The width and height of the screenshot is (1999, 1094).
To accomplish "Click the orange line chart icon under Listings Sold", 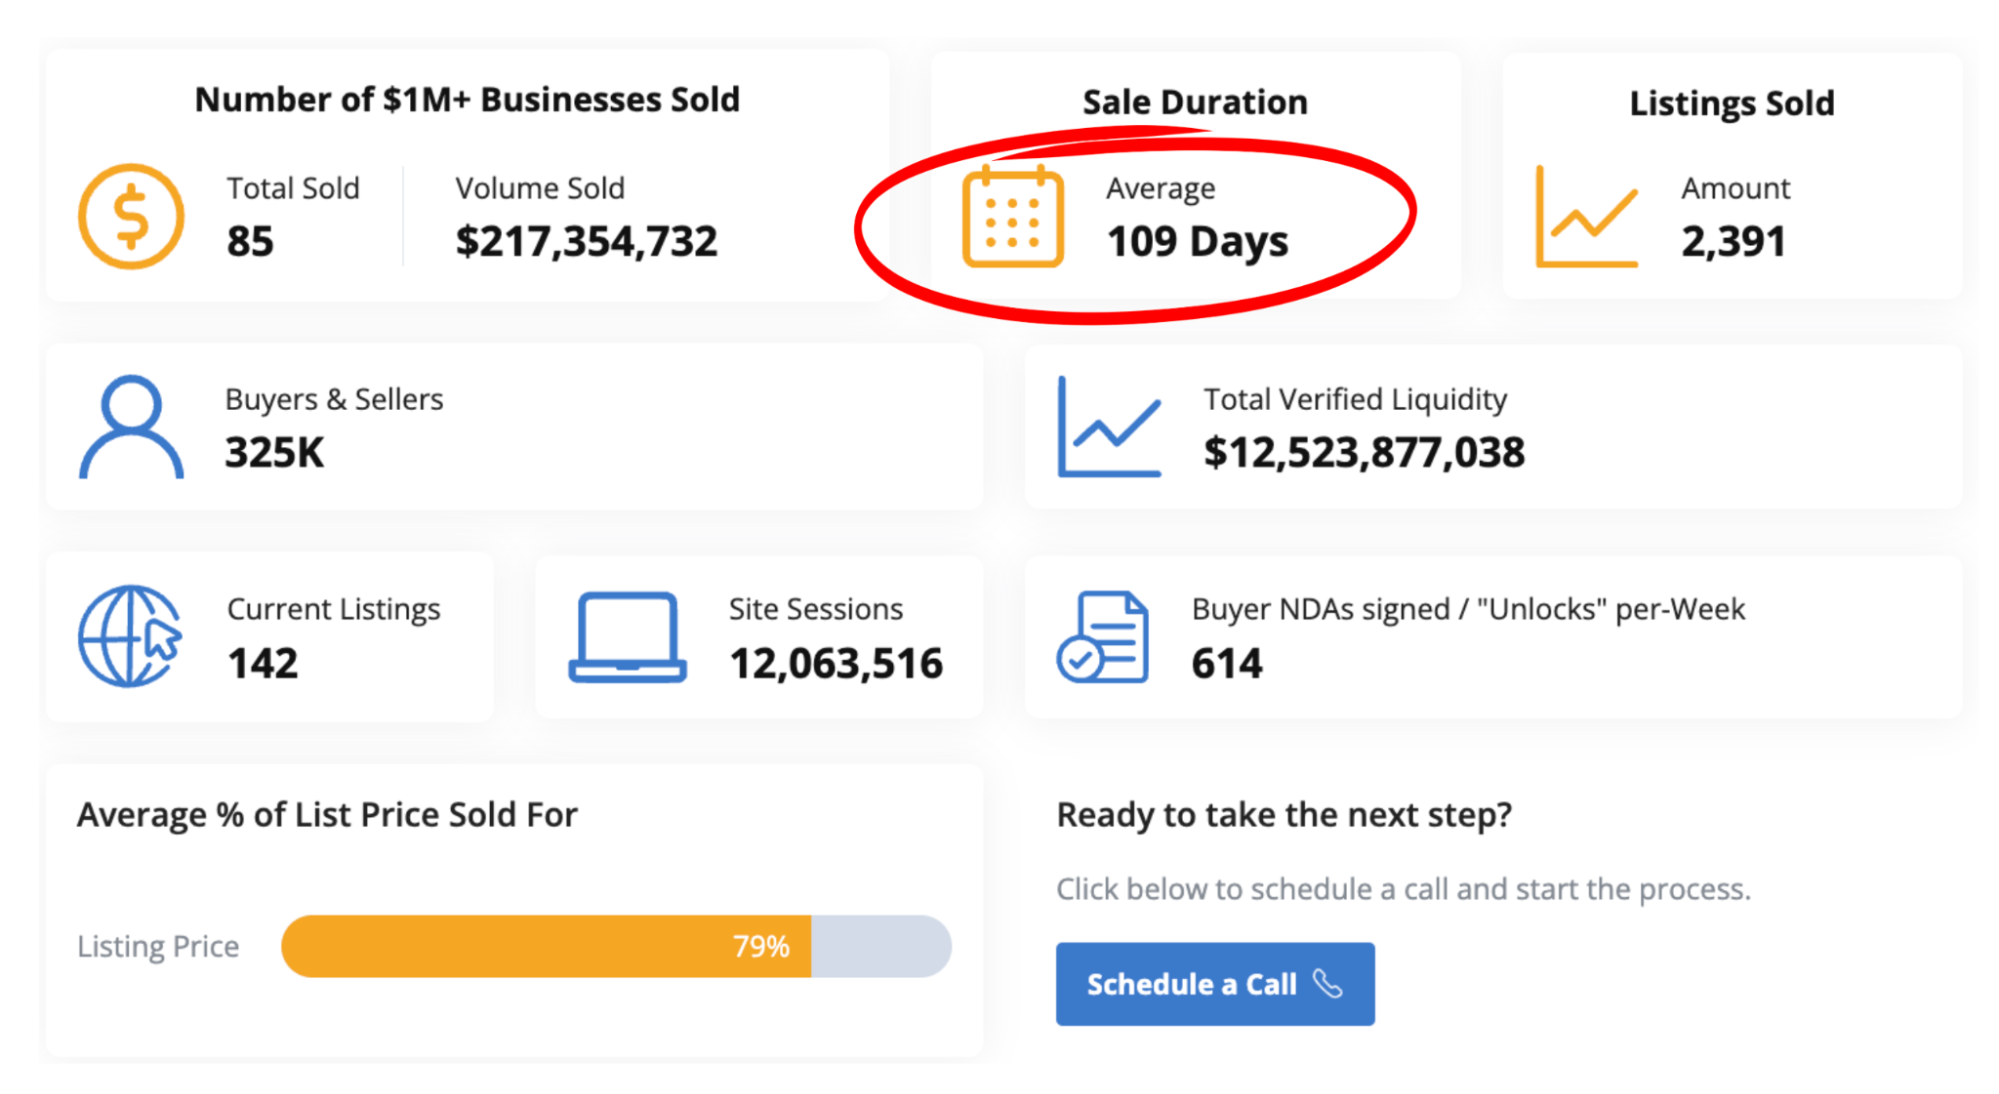I will tap(1586, 217).
